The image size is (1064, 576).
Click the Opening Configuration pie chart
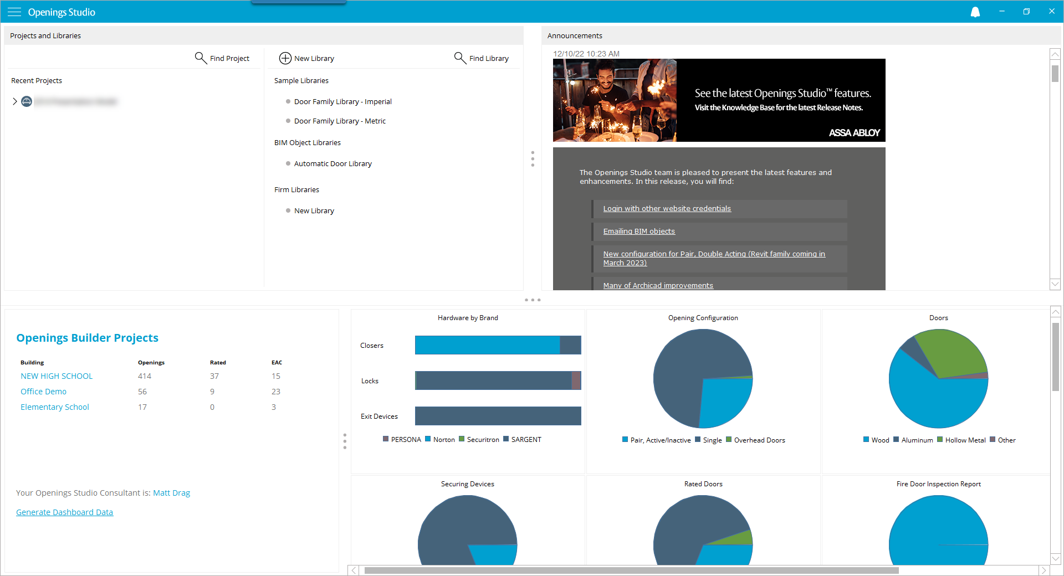[703, 379]
